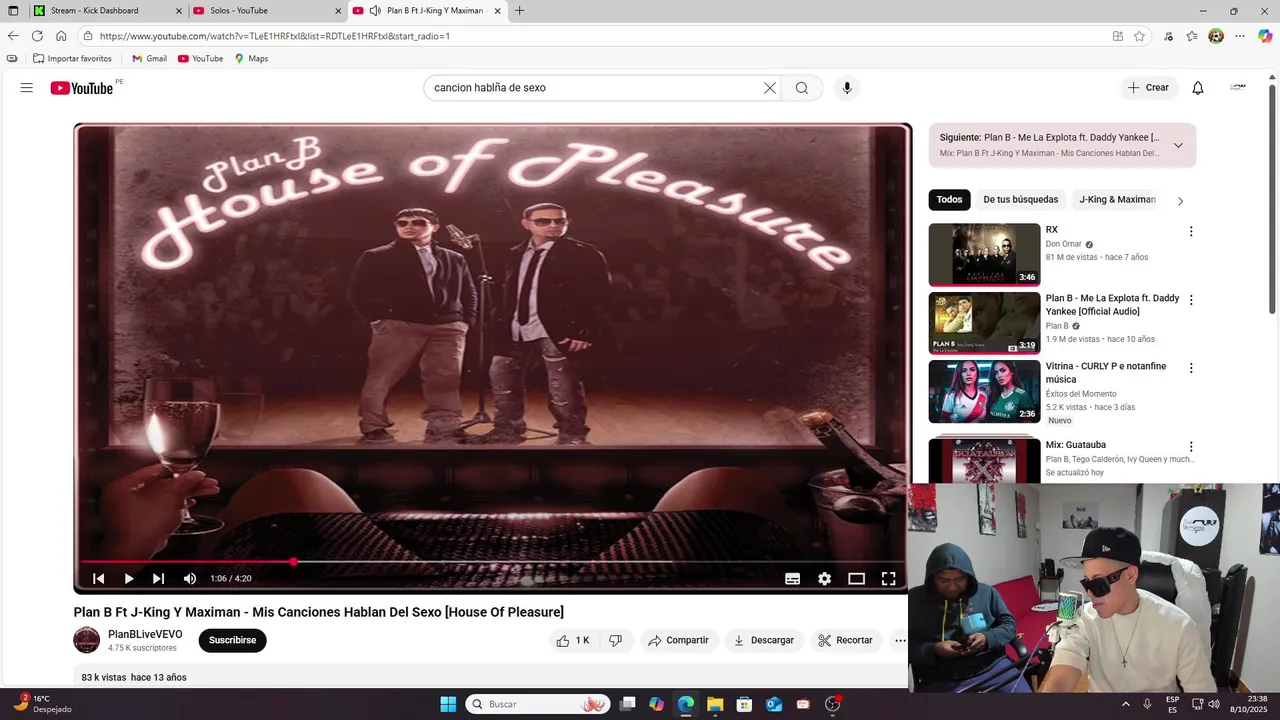1280x720 pixels.
Task: Open Microsoft Store from the taskbar
Action: [744, 705]
